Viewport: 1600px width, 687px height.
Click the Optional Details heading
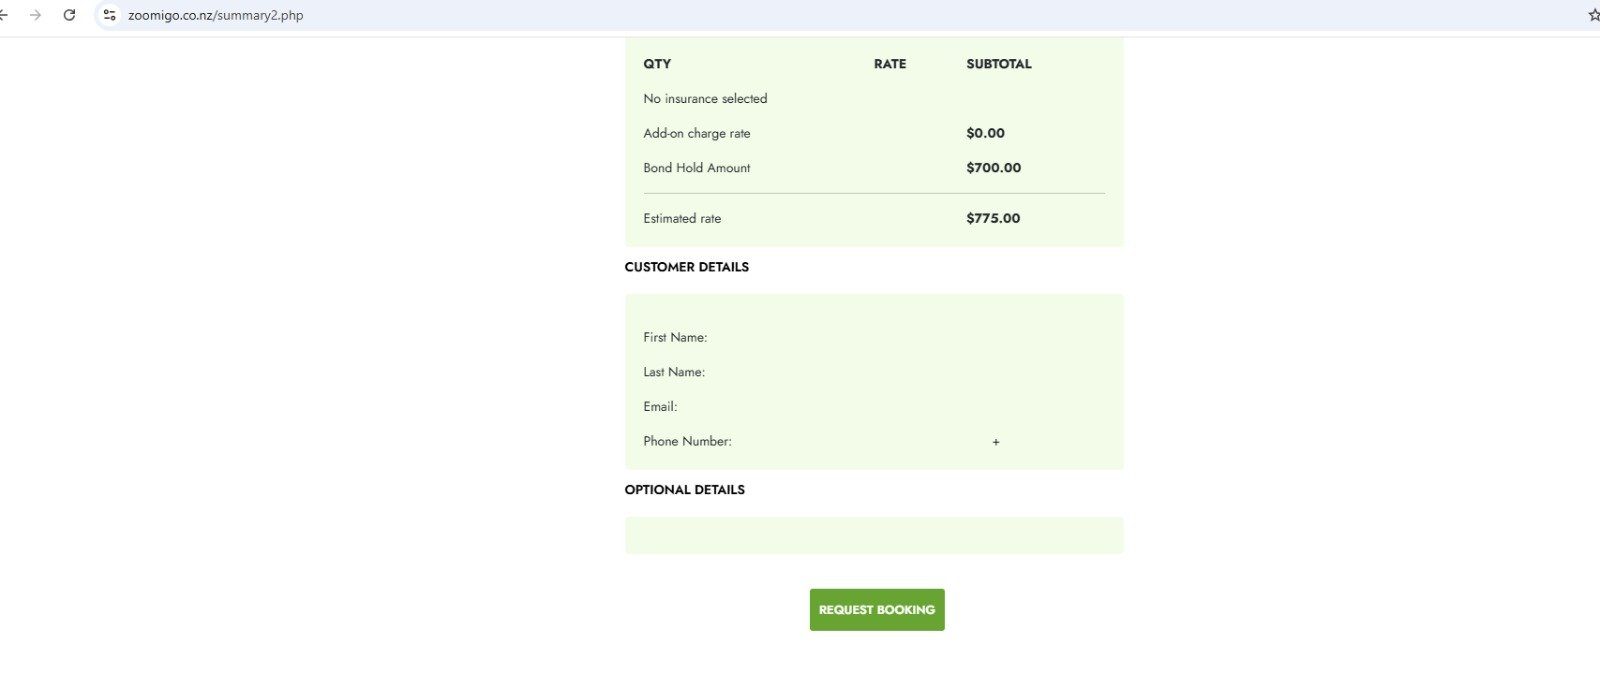684,490
